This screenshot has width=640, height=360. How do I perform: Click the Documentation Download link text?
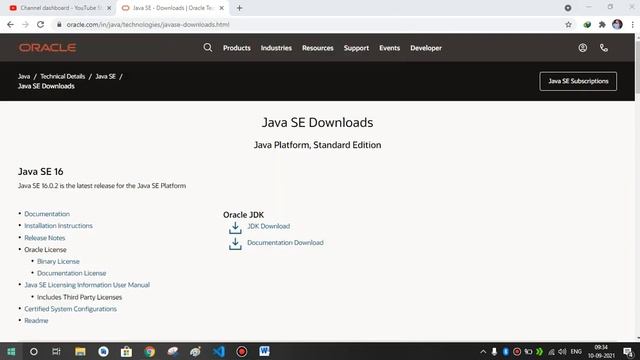pos(285,242)
